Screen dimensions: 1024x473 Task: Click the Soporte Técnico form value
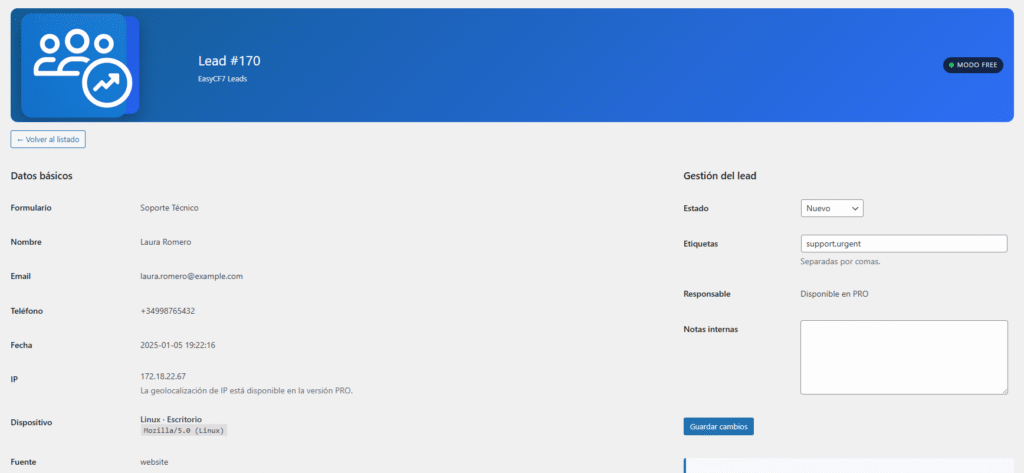tap(169, 208)
